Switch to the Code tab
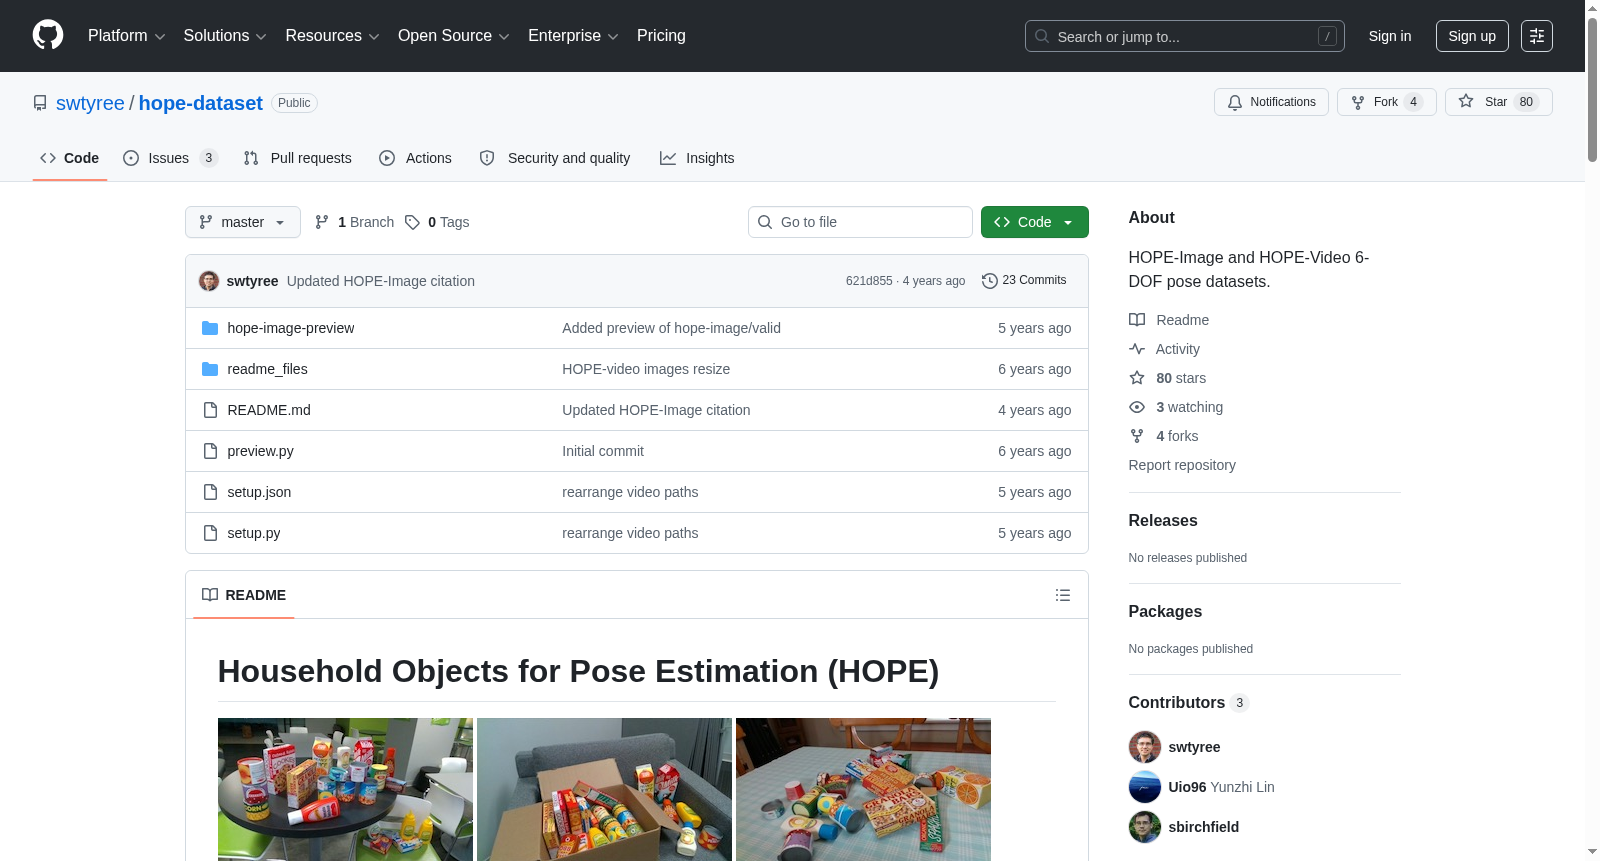The image size is (1600, 861). pyautogui.click(x=70, y=158)
